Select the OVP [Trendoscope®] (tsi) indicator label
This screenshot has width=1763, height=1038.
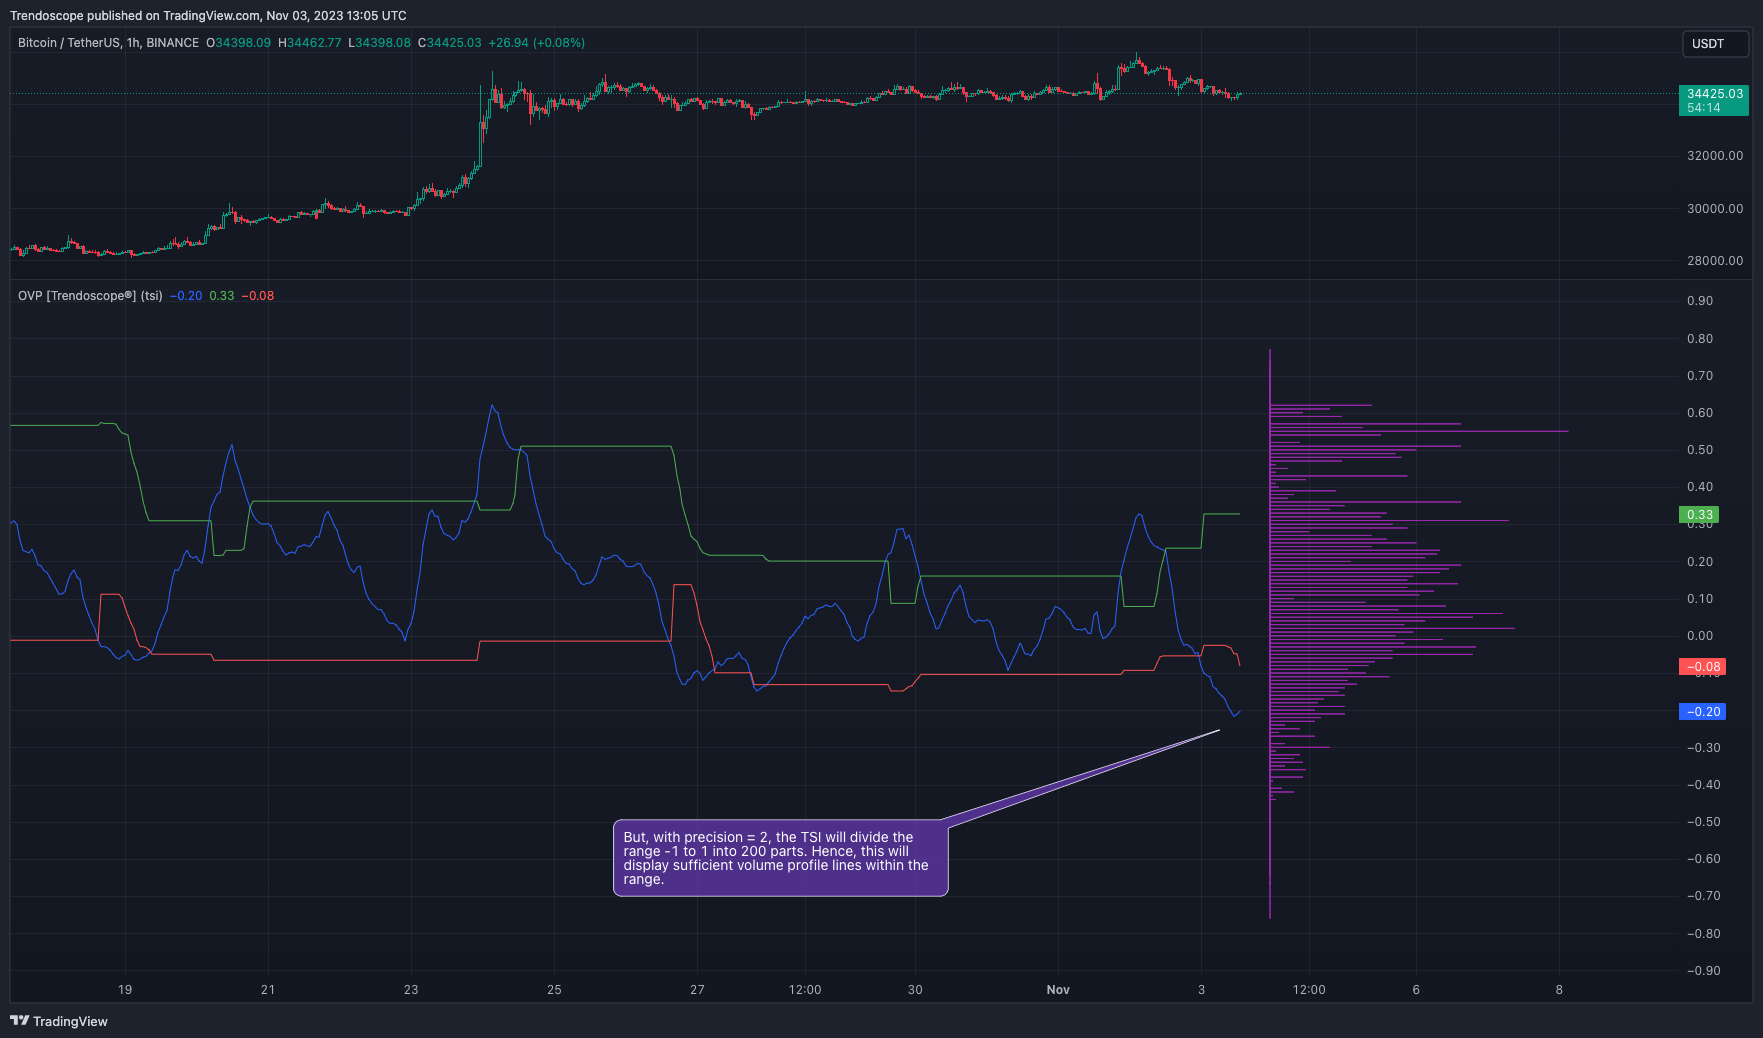[90, 296]
